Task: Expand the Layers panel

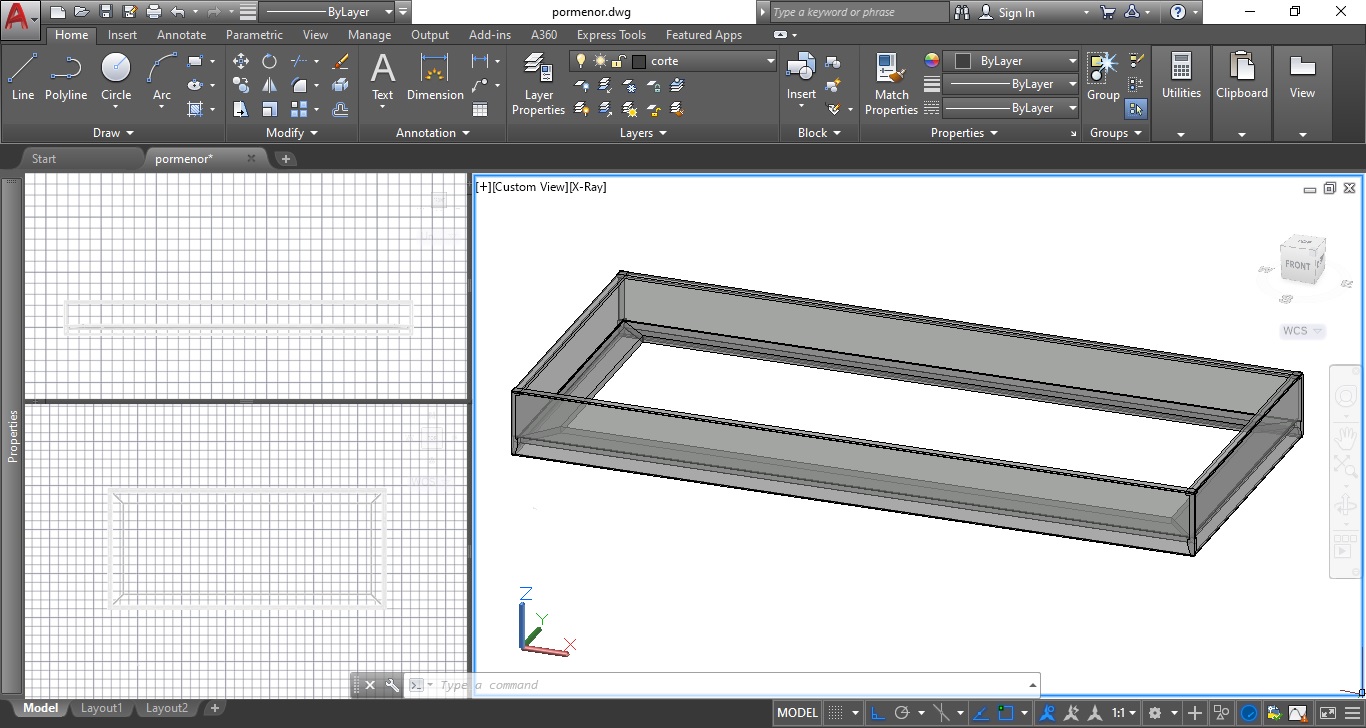Action: [x=643, y=132]
